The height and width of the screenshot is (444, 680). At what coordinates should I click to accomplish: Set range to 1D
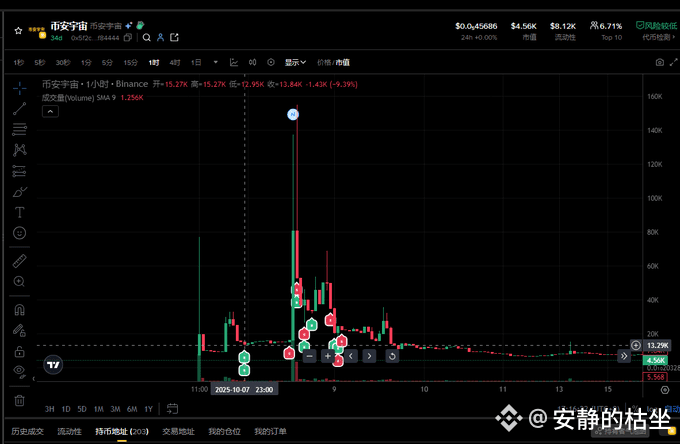66,409
